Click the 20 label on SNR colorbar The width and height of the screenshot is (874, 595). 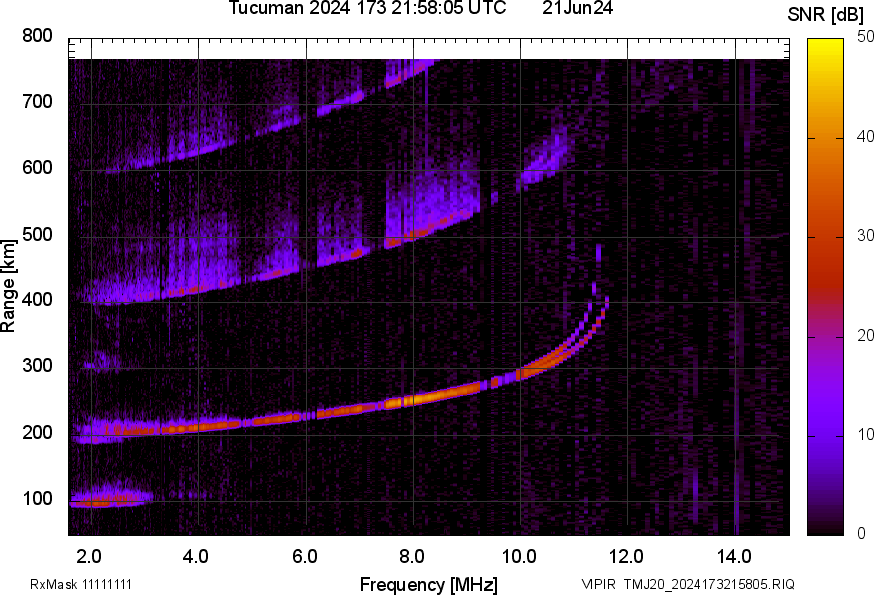pos(865,336)
